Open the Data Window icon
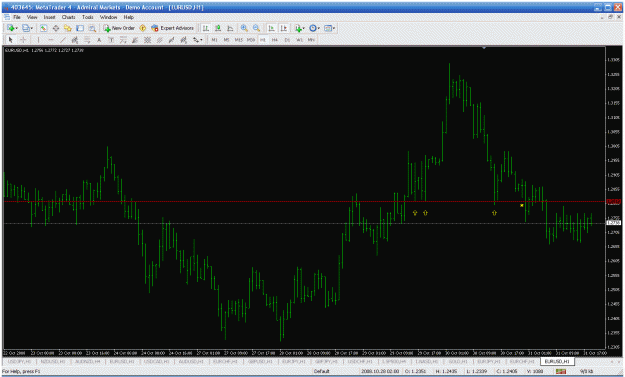The image size is (625, 377). [x=56, y=28]
